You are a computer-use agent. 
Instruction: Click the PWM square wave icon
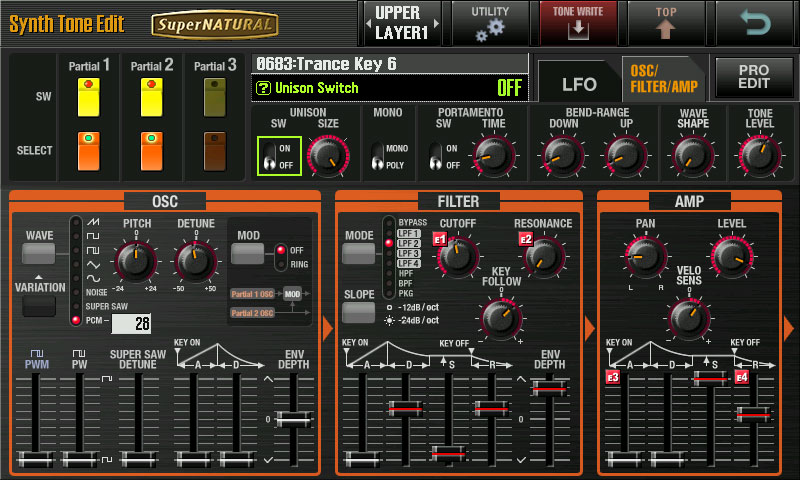(37, 353)
